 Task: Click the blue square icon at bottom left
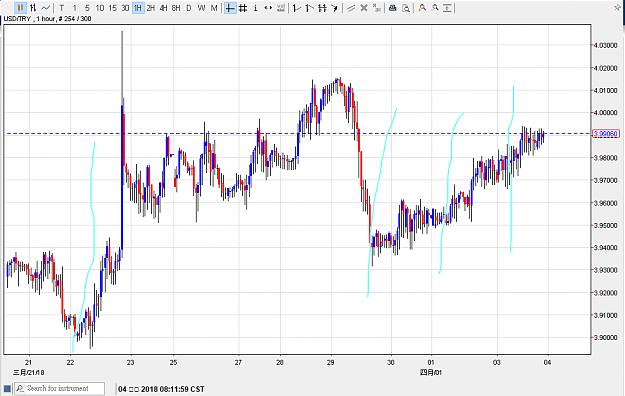coord(7,388)
